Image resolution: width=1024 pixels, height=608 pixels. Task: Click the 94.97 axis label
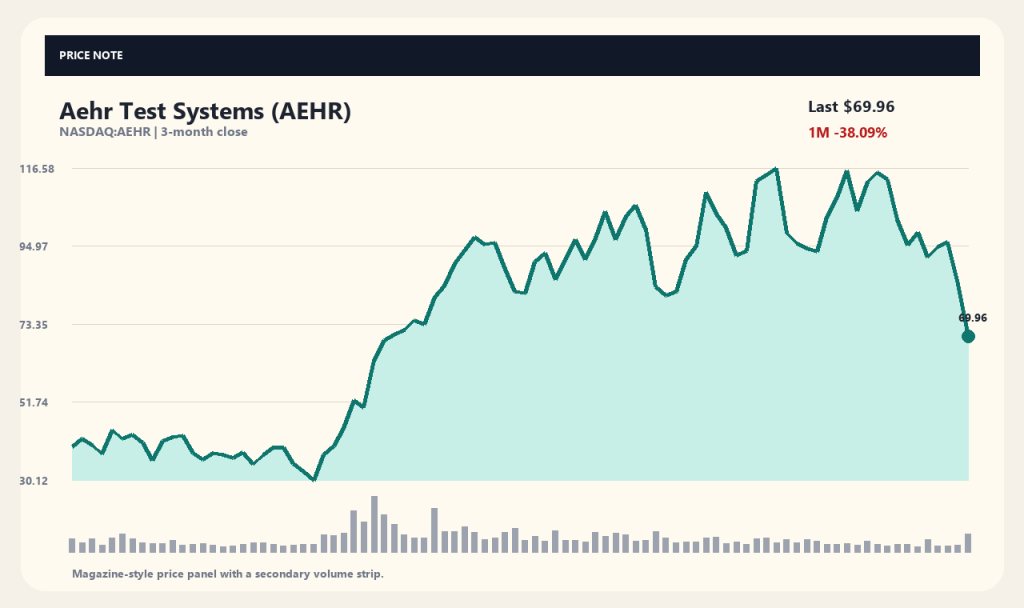coord(34,247)
